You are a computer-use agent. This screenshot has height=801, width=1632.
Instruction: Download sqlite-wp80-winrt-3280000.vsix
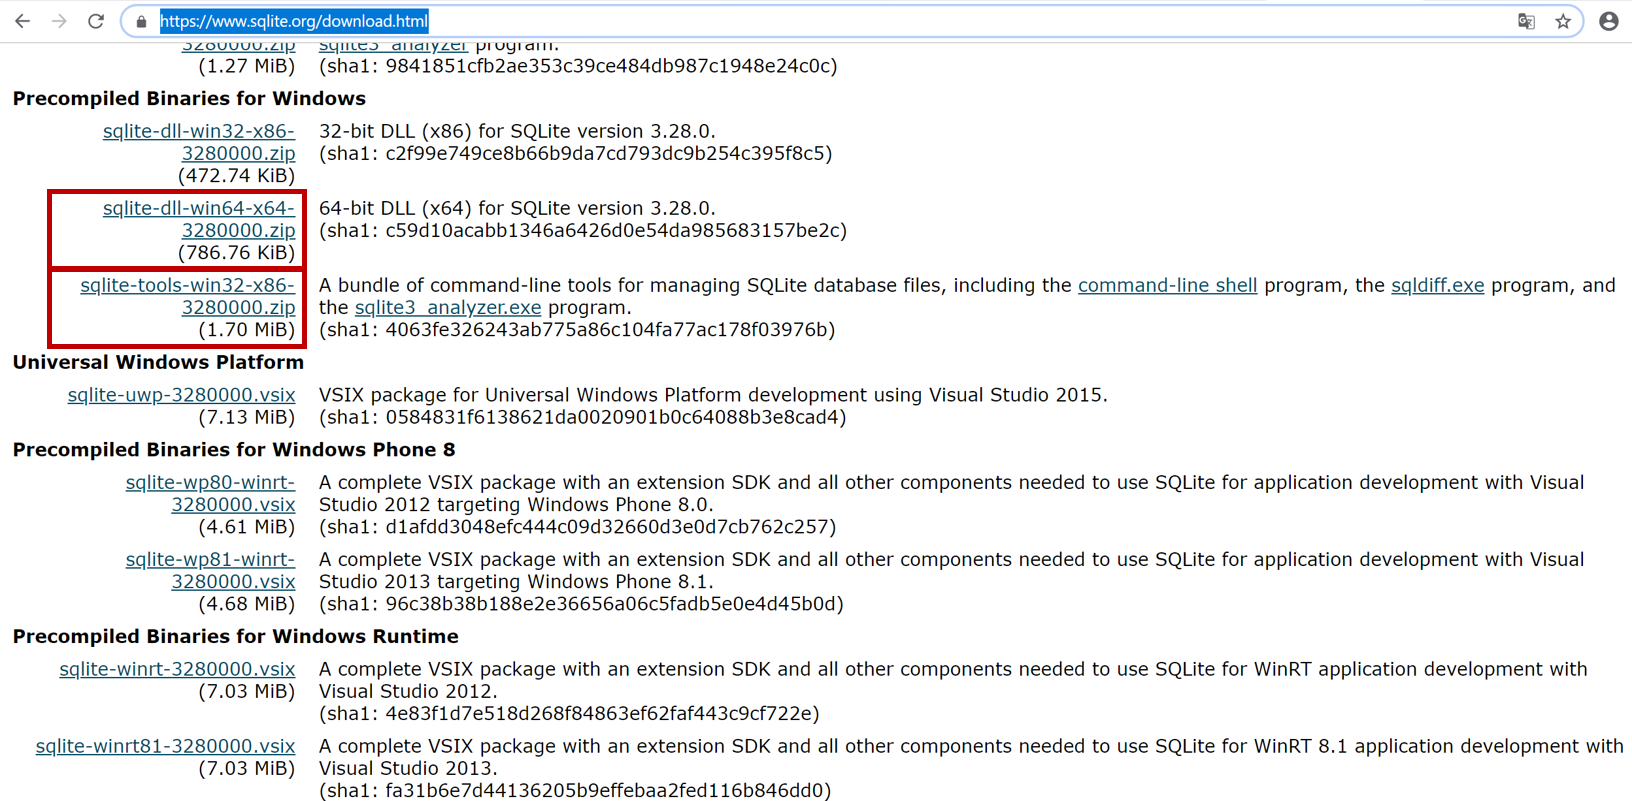tap(211, 493)
